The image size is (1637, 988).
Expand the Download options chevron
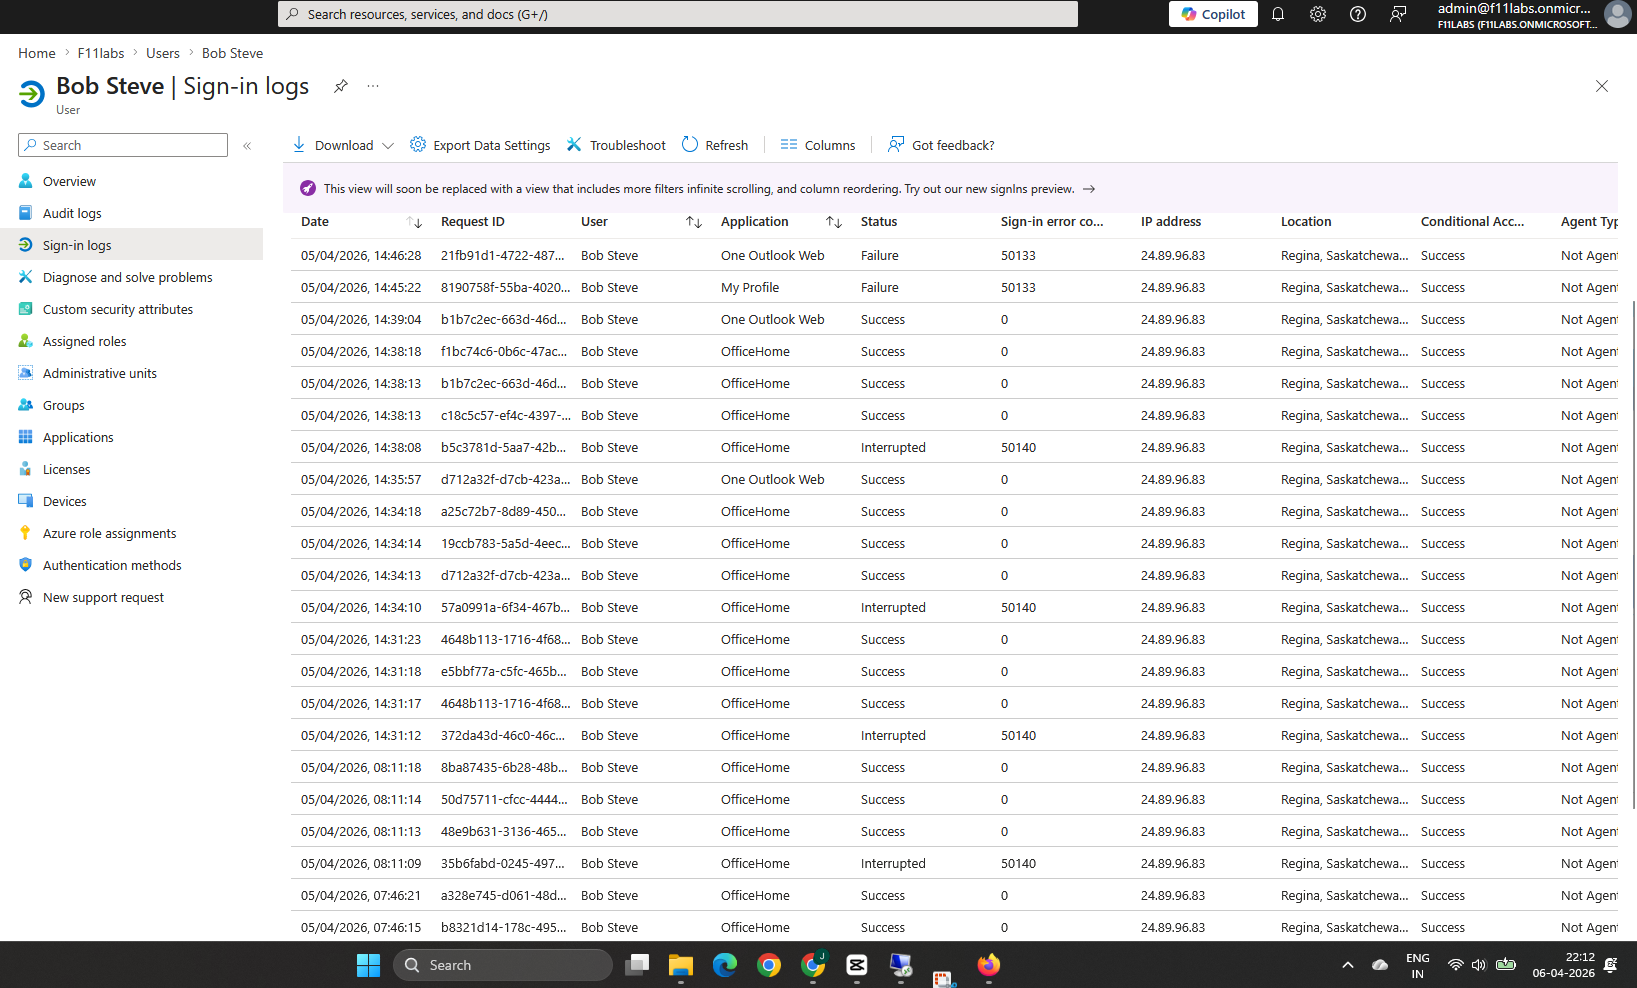point(389,145)
